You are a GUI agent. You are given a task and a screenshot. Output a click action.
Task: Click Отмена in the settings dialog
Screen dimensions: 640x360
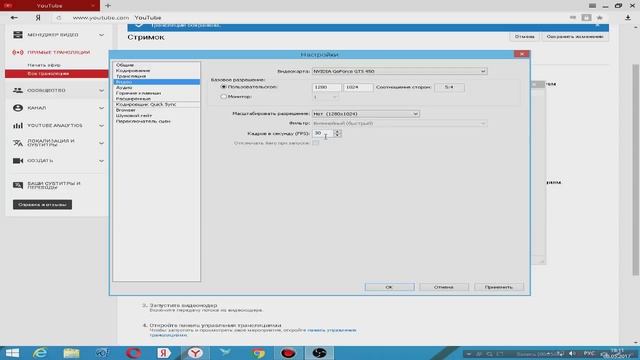coord(444,287)
